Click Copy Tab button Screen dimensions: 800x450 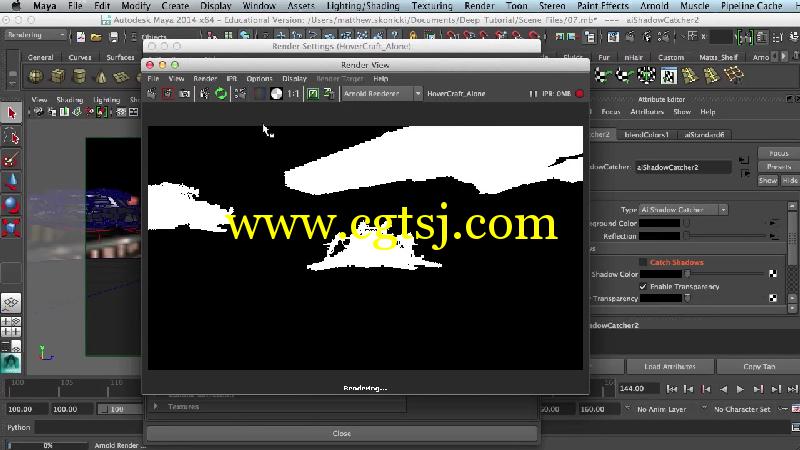pos(759,366)
